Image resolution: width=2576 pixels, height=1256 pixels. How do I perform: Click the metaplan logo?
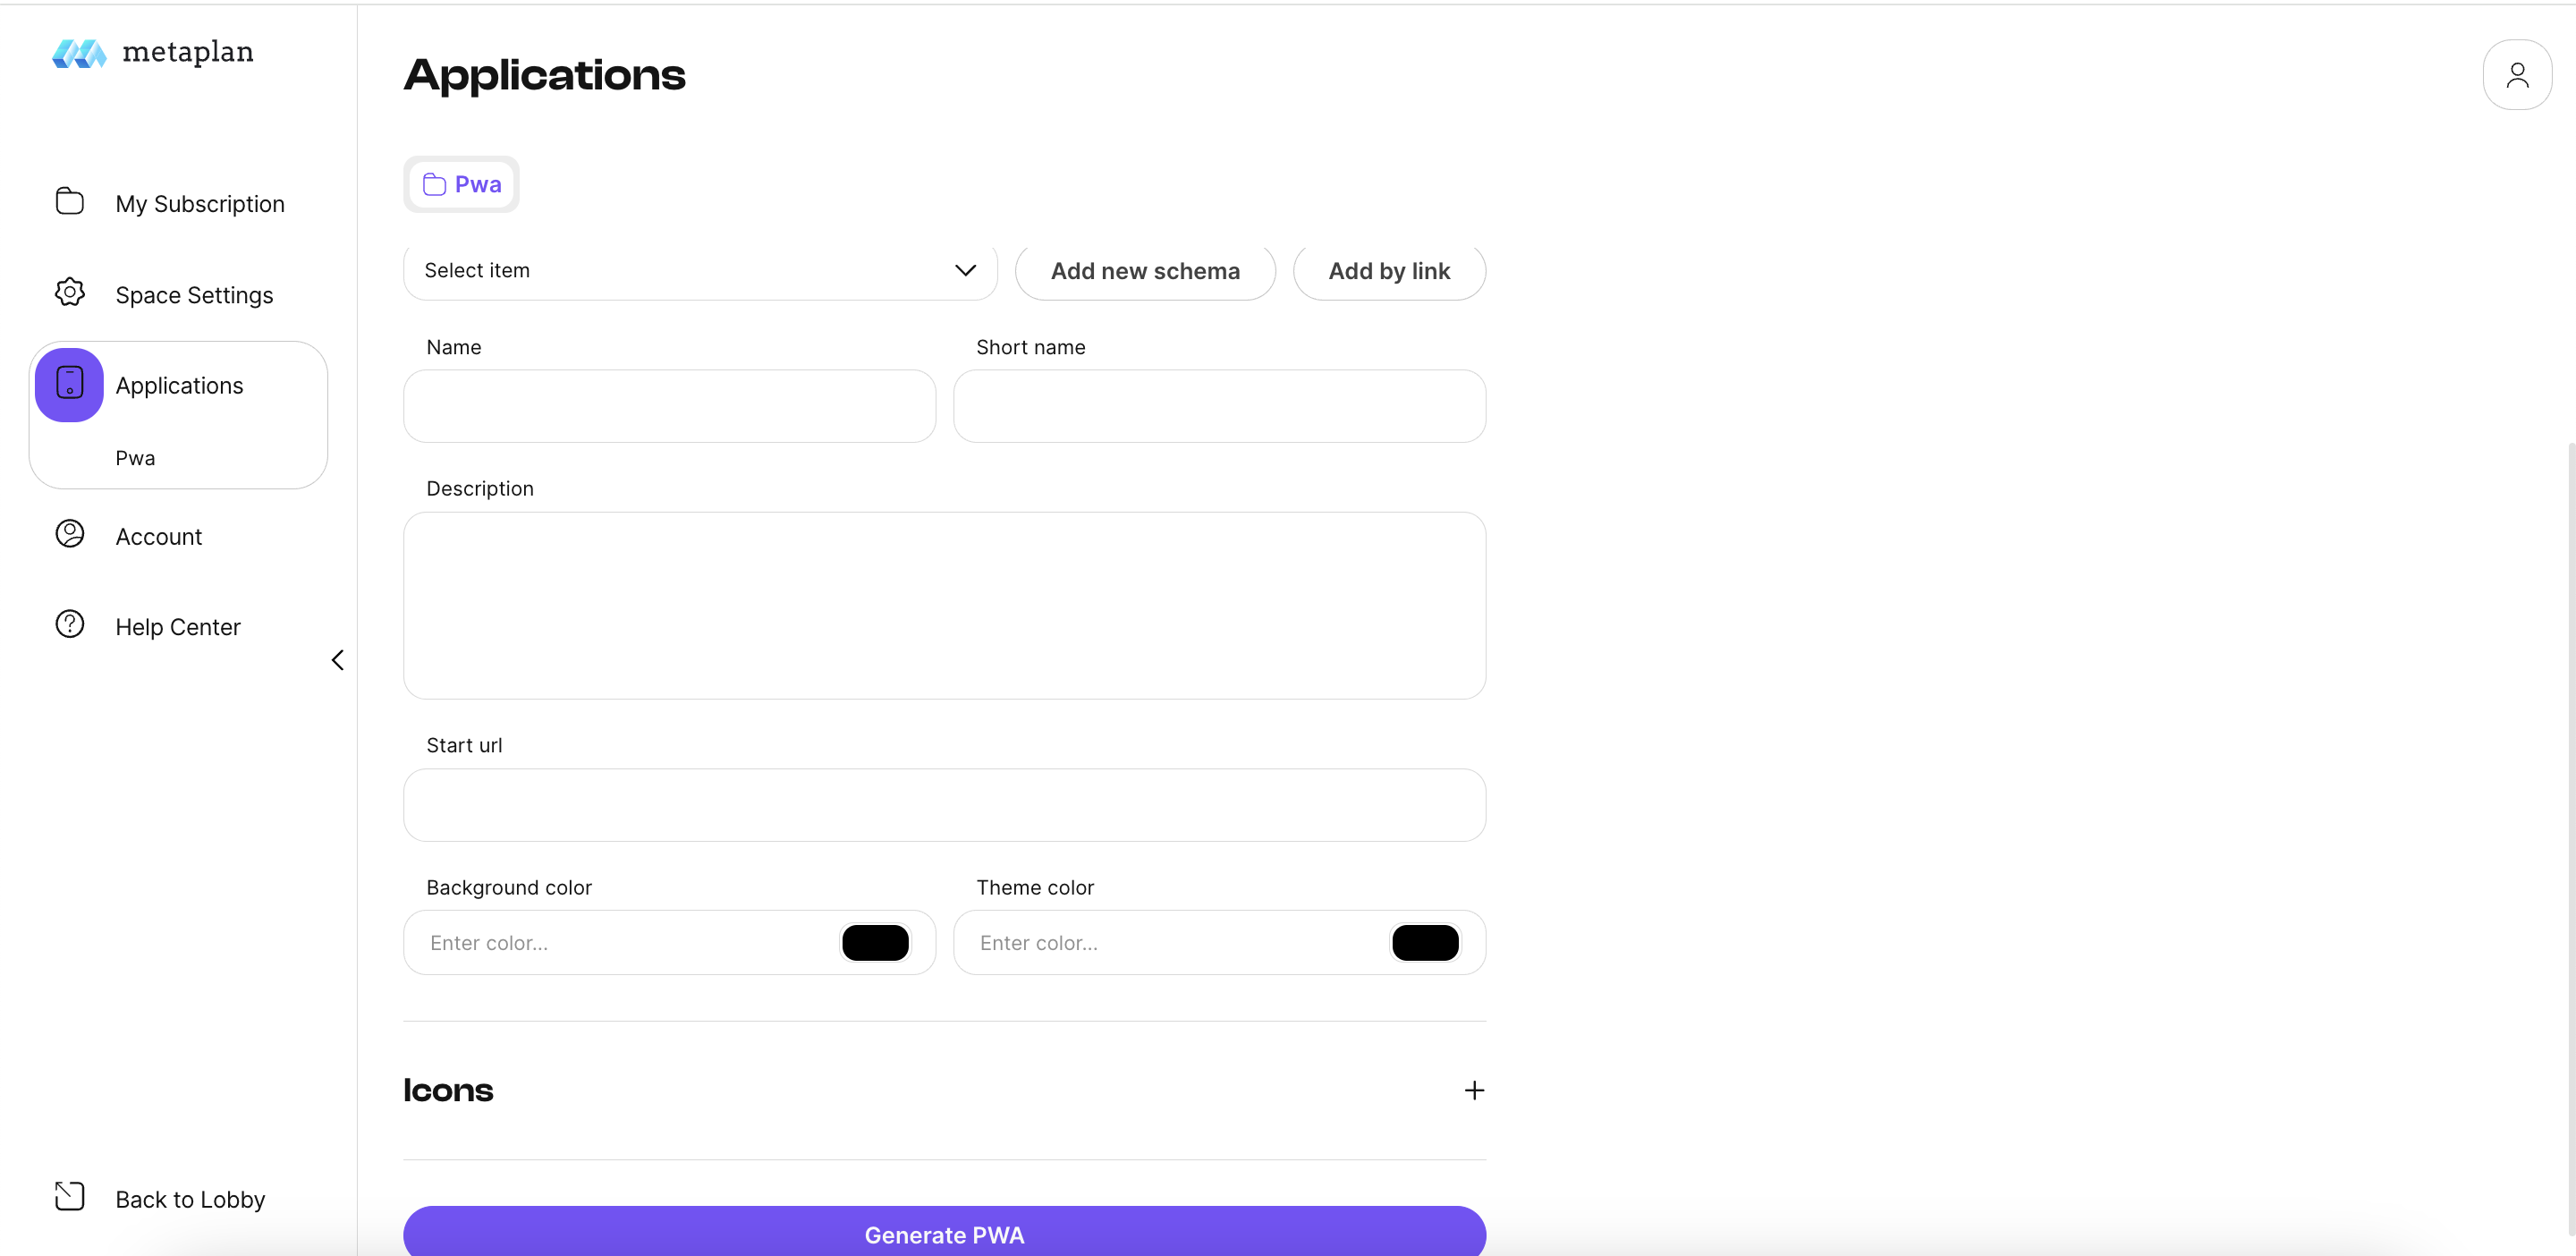pos(153,53)
